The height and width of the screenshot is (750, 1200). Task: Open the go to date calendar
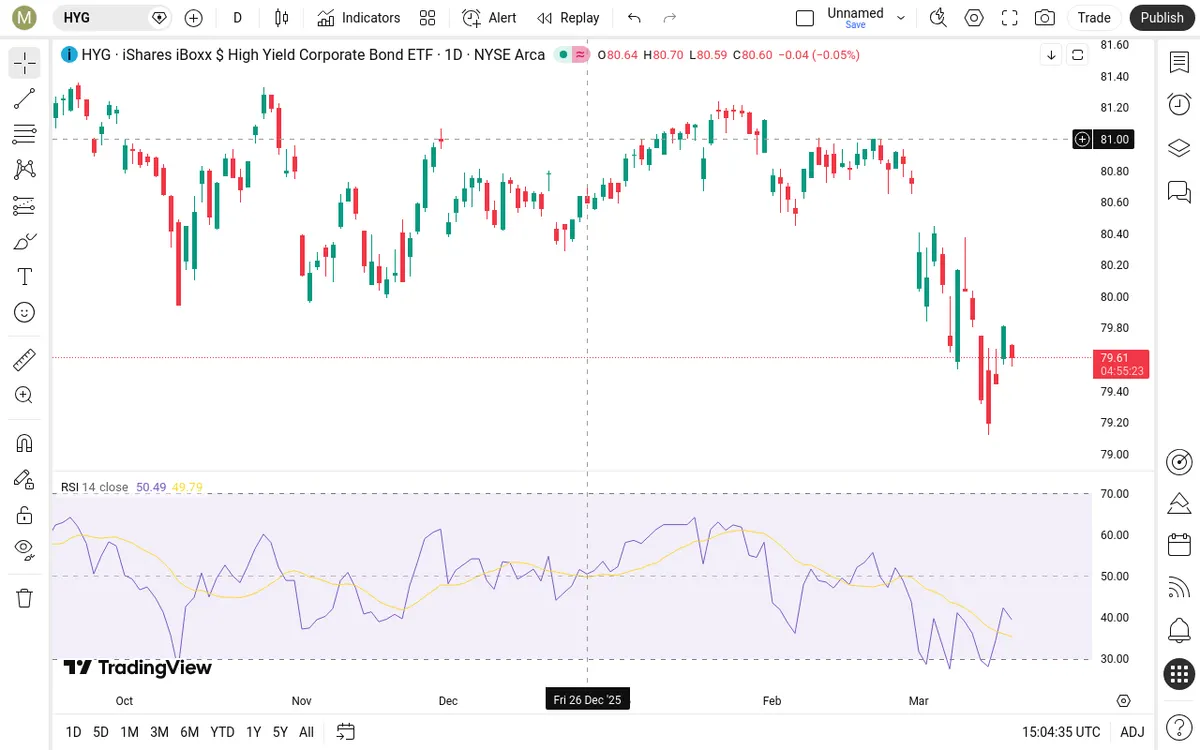(346, 732)
